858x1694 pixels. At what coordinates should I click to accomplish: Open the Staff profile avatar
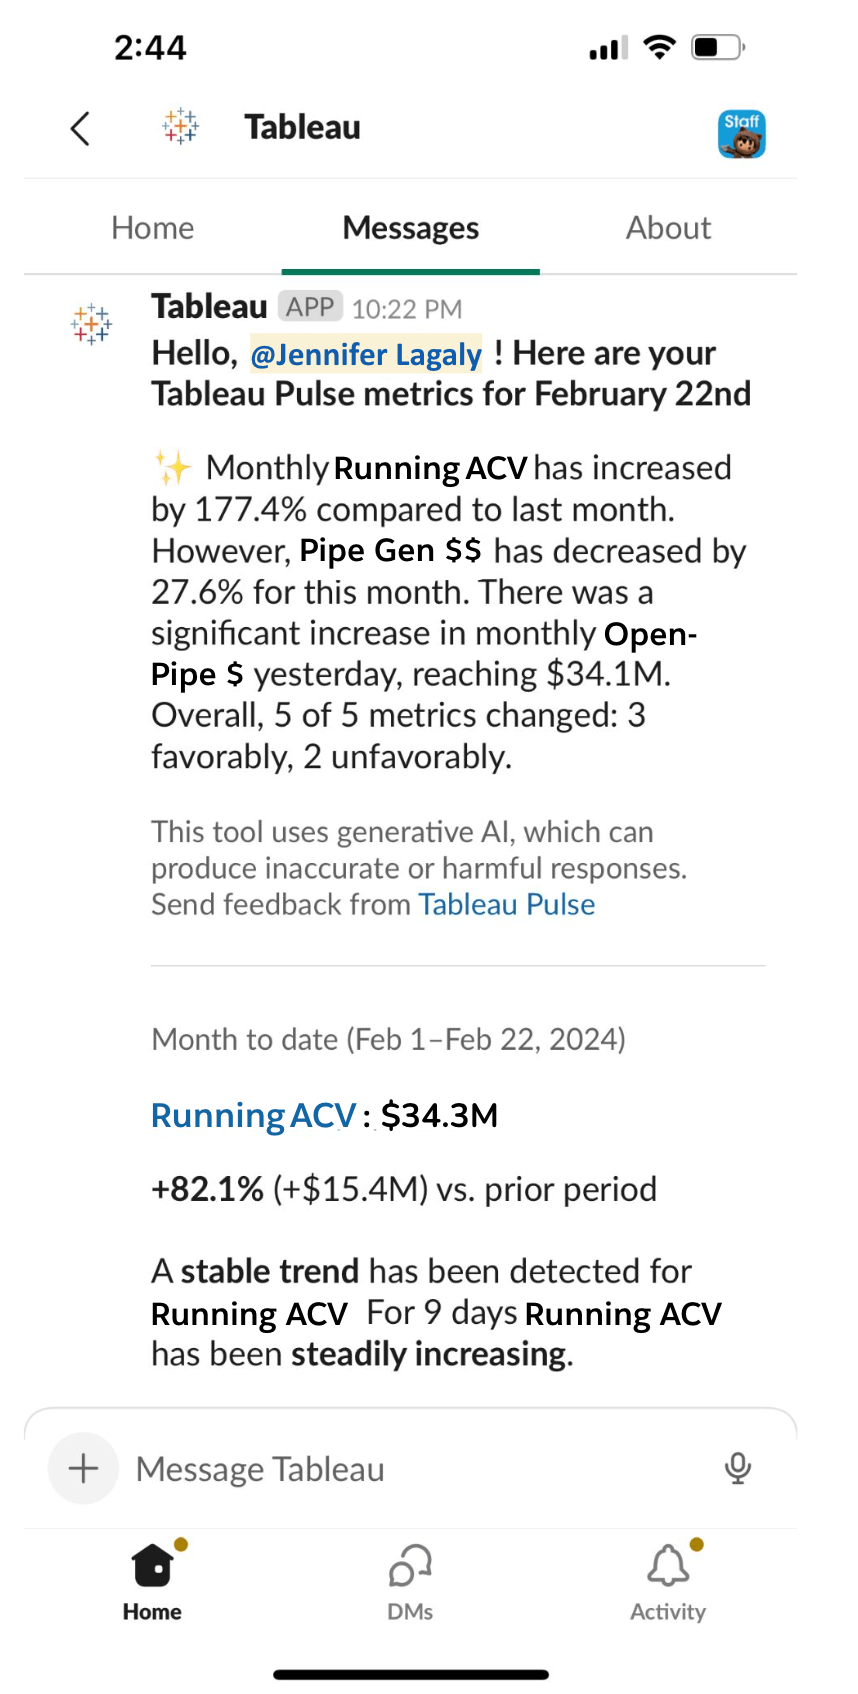(x=741, y=134)
